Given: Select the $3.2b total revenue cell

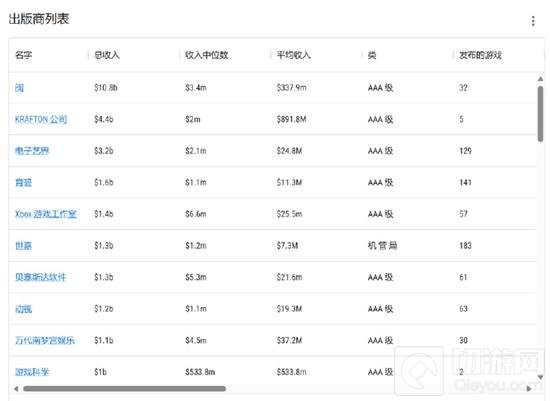Looking at the screenshot, I should tap(104, 151).
